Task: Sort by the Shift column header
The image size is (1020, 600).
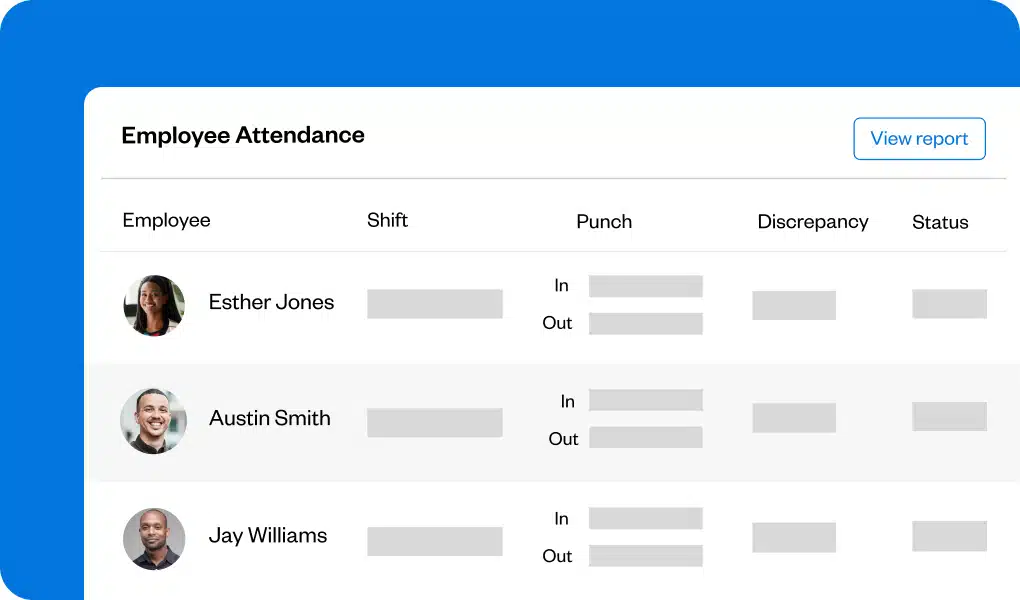Action: point(387,220)
